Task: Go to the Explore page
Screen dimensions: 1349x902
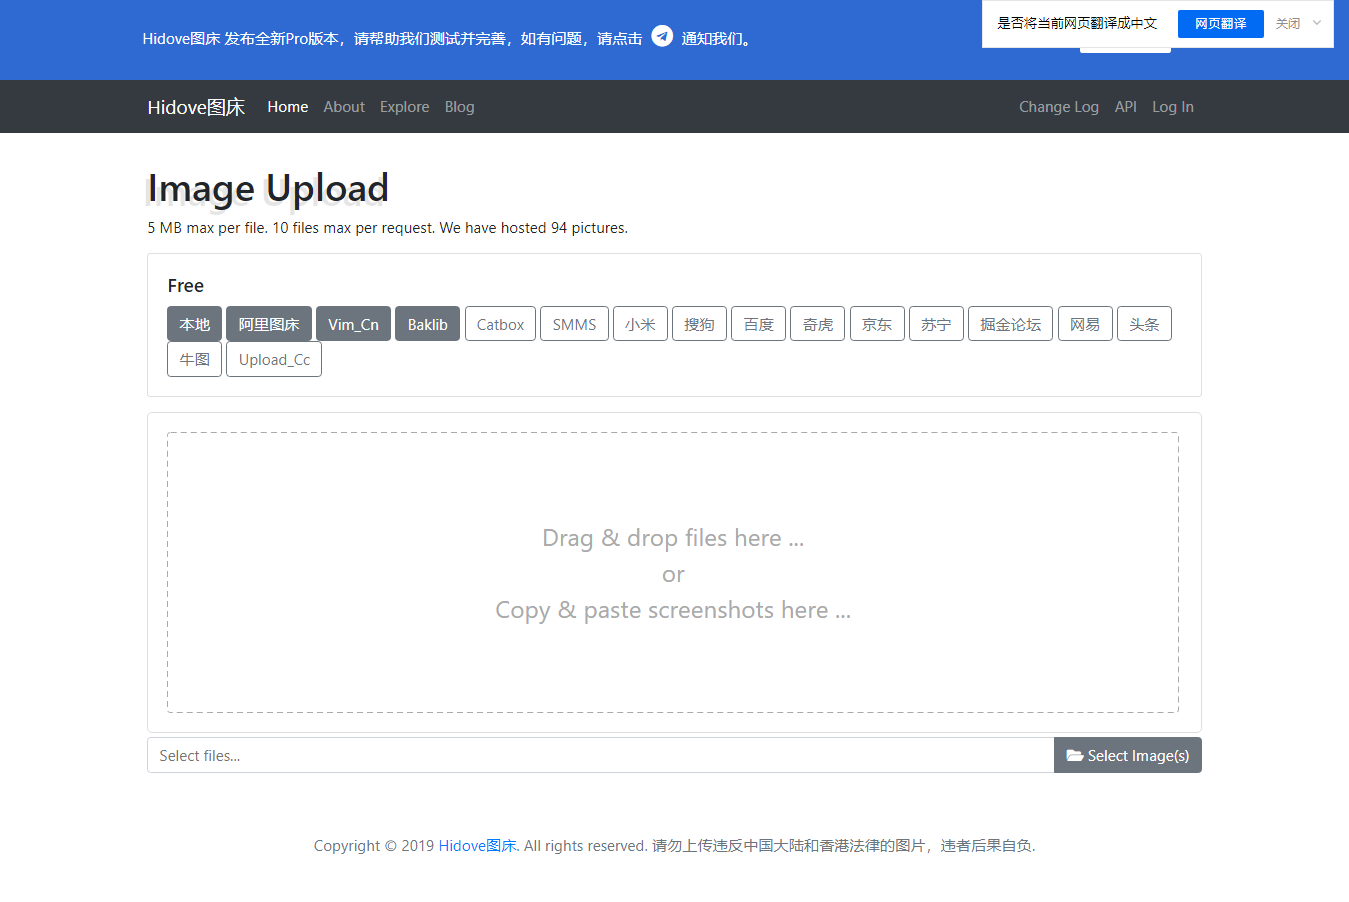Action: (404, 107)
